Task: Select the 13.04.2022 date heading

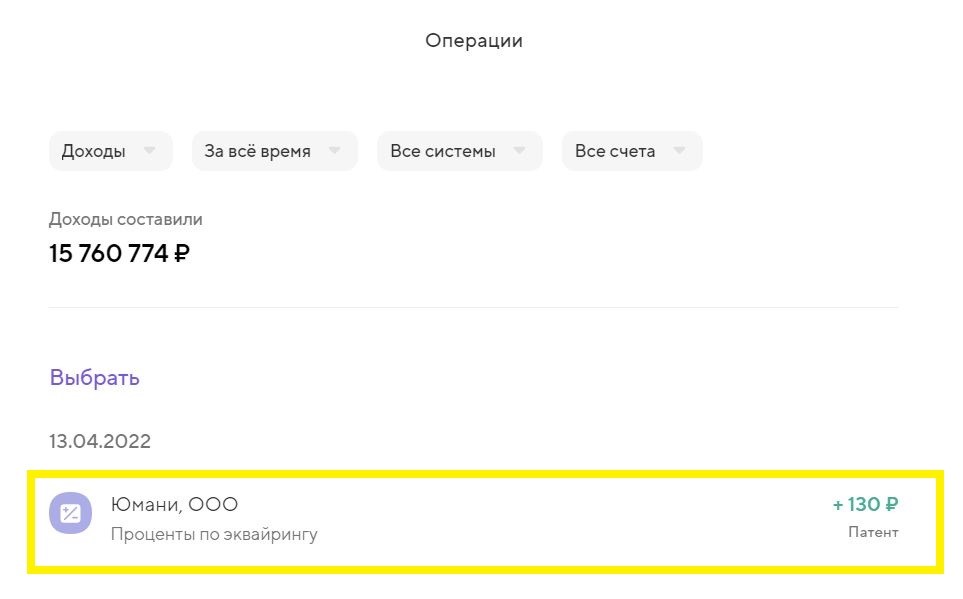Action: point(100,440)
